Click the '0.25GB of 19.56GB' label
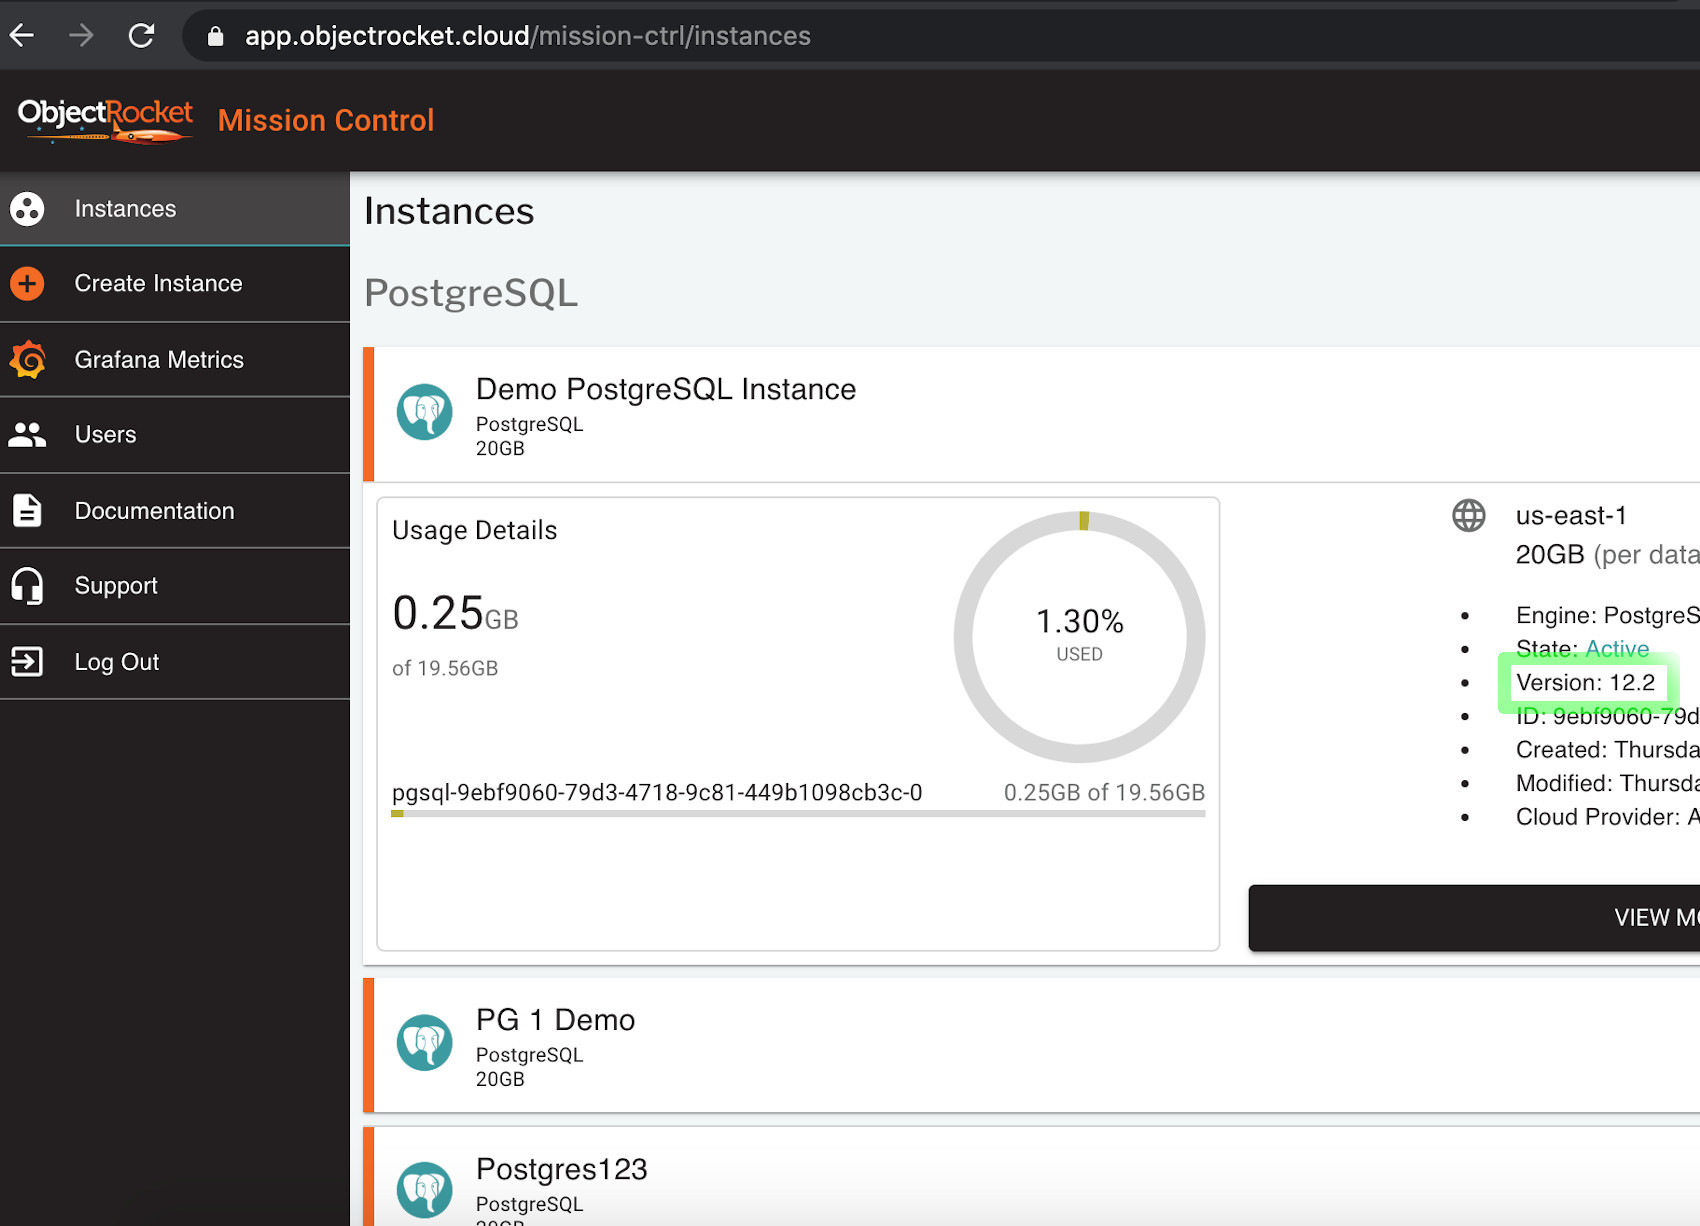Viewport: 1700px width, 1226px height. point(1104,792)
